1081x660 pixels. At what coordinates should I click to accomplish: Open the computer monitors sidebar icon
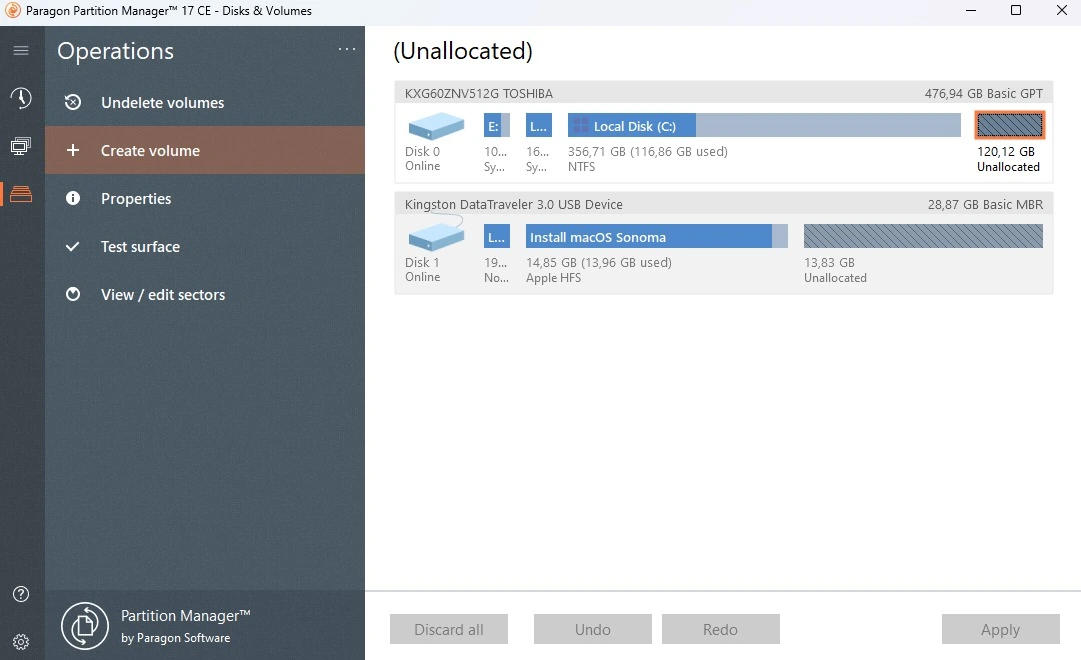21,146
